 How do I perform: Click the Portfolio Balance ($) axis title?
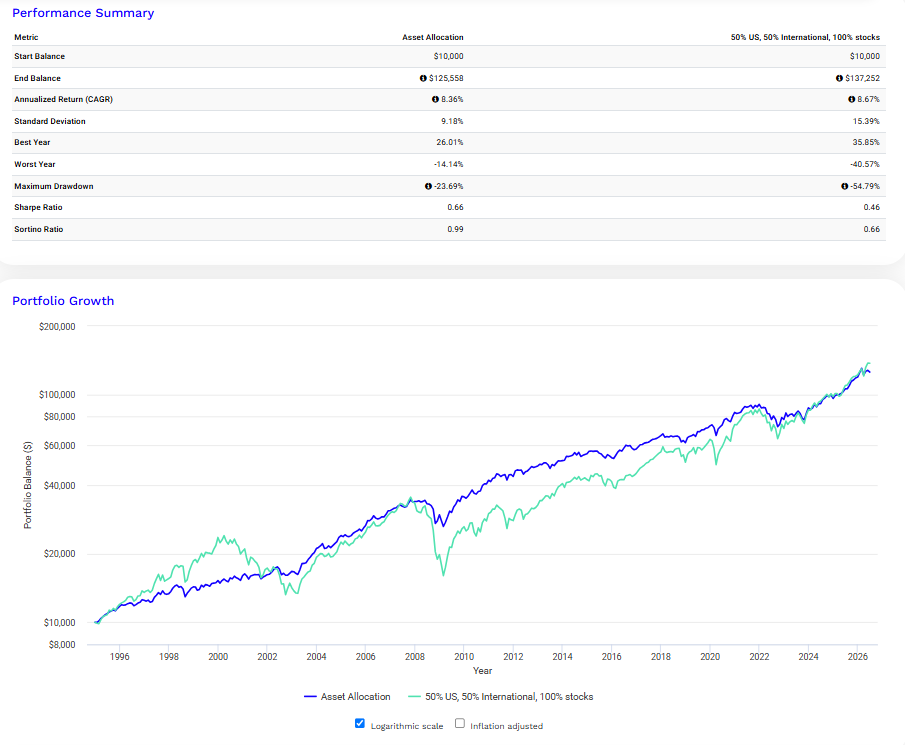(28, 485)
